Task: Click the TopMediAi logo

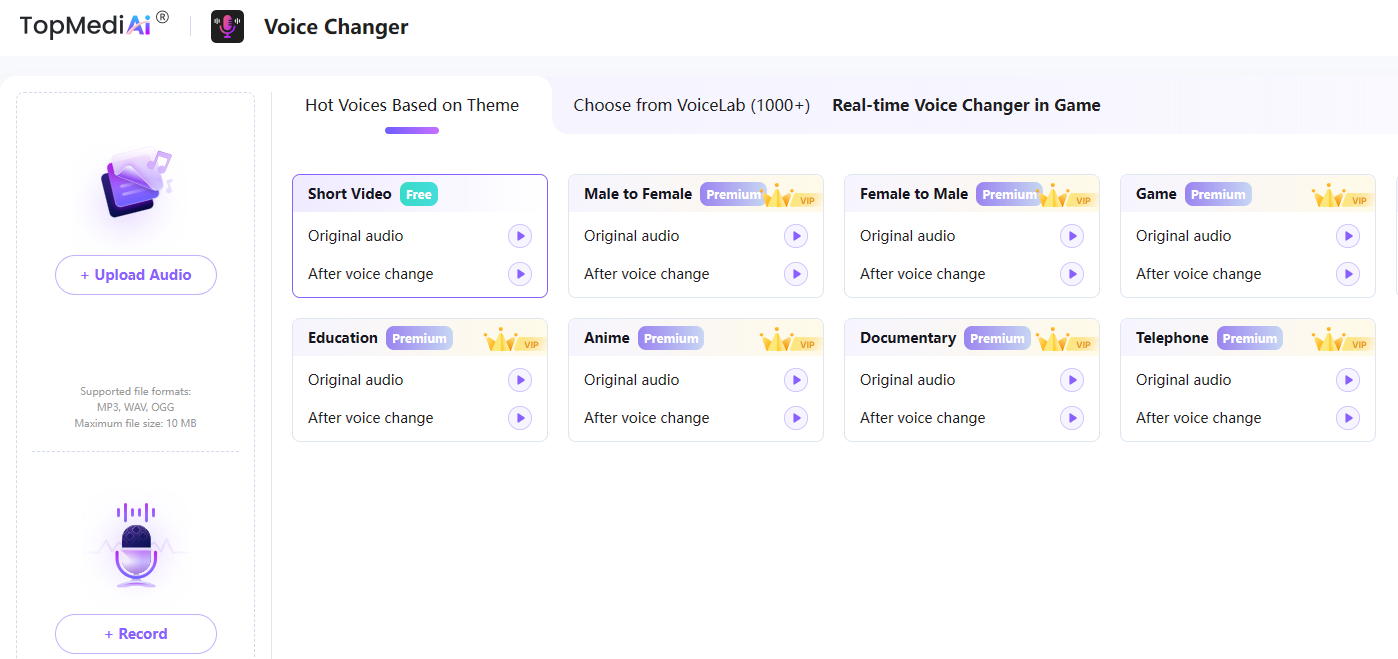Action: click(94, 25)
